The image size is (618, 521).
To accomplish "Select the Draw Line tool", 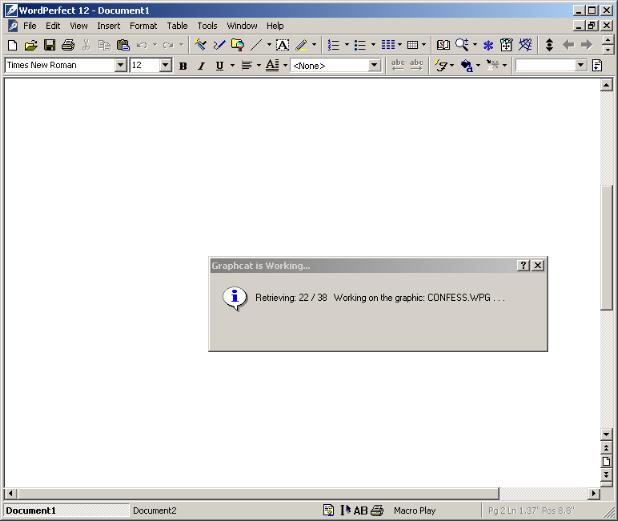I will [x=257, y=45].
